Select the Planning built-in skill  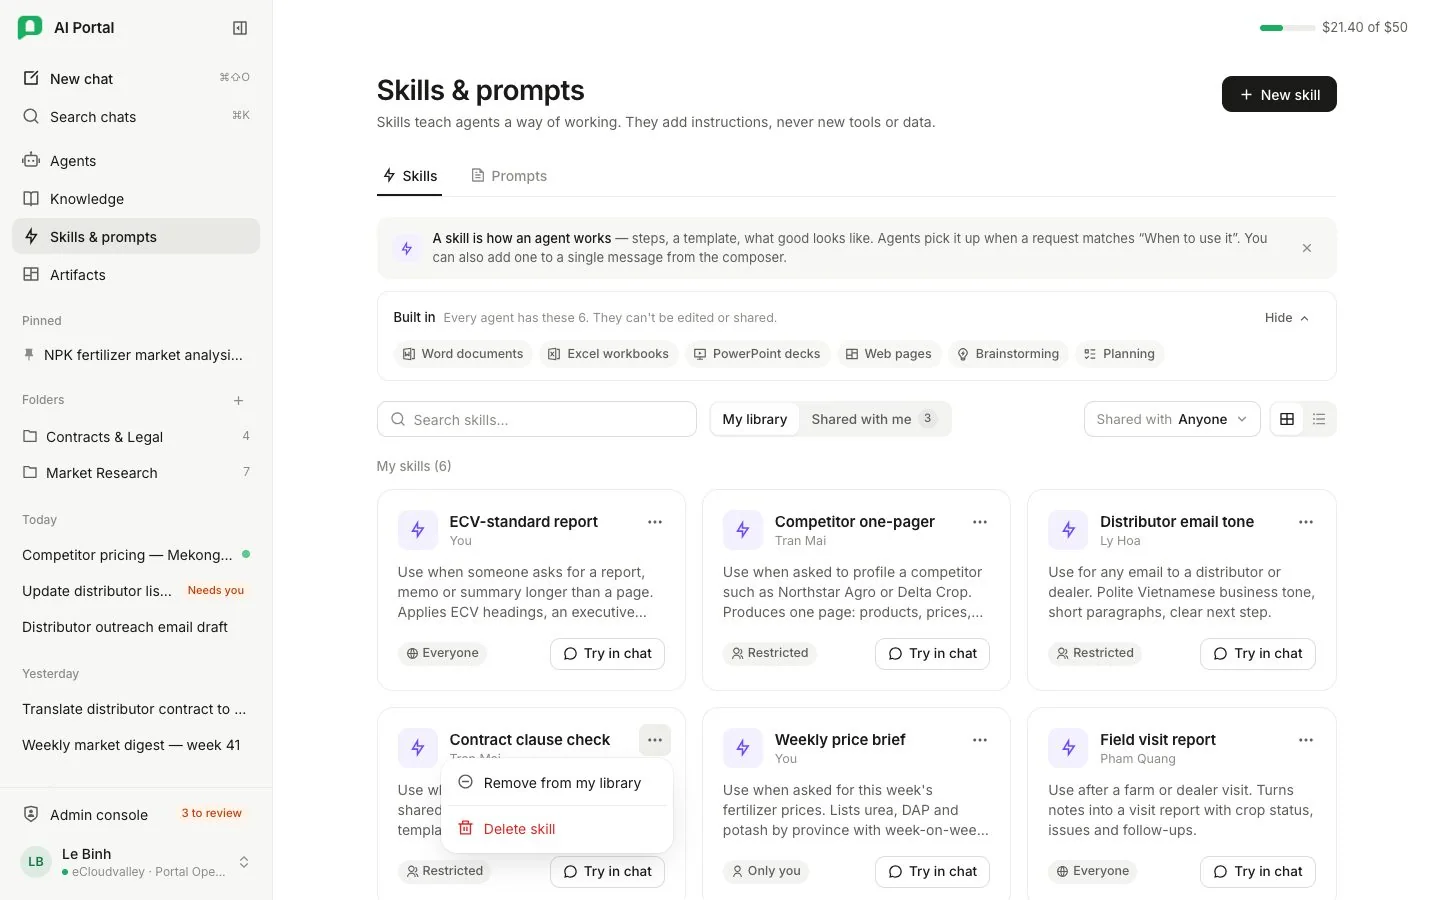pos(1120,354)
